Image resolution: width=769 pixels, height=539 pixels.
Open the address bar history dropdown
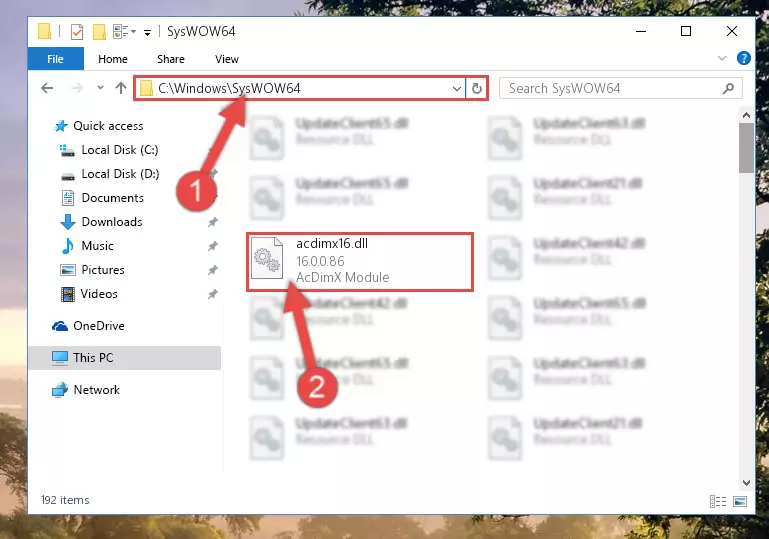457,89
